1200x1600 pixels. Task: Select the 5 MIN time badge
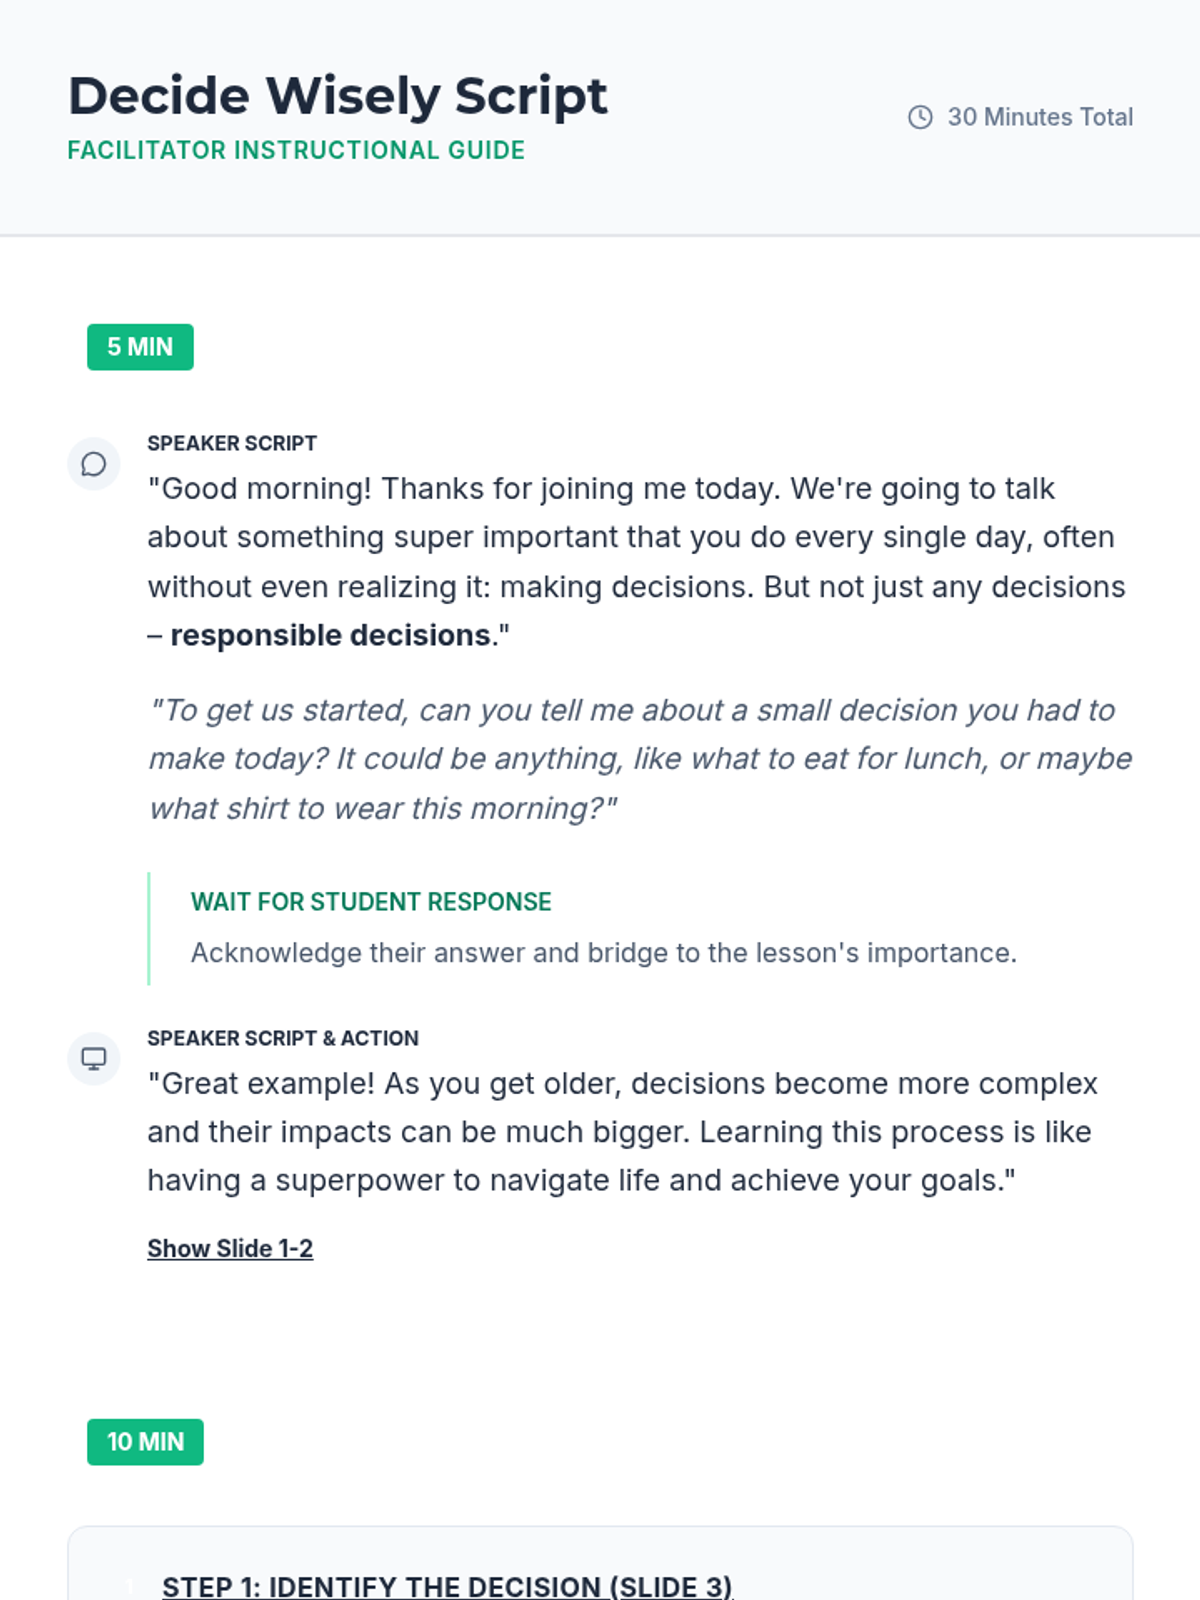[x=140, y=347]
